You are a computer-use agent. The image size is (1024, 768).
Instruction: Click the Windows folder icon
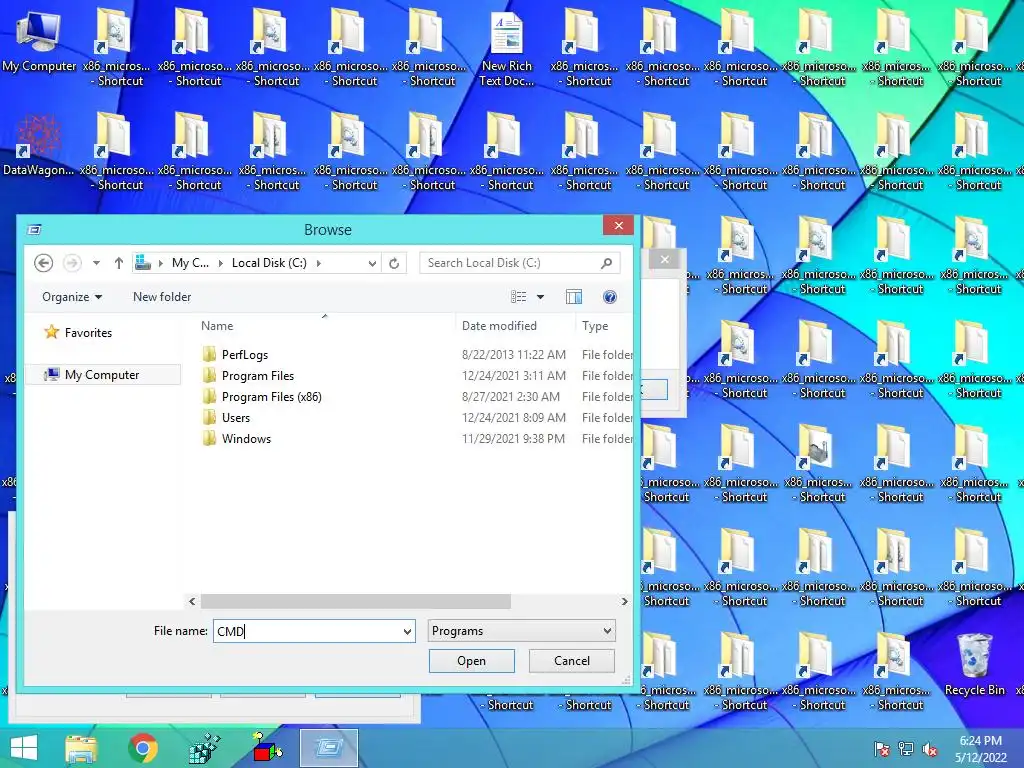coord(209,438)
